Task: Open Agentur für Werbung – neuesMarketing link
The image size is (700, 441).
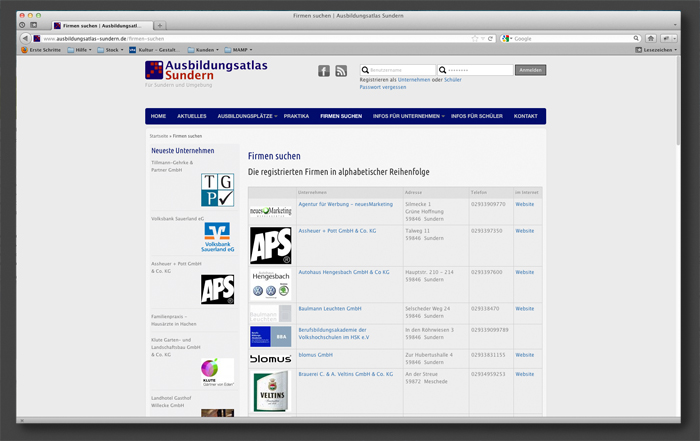Action: point(346,204)
